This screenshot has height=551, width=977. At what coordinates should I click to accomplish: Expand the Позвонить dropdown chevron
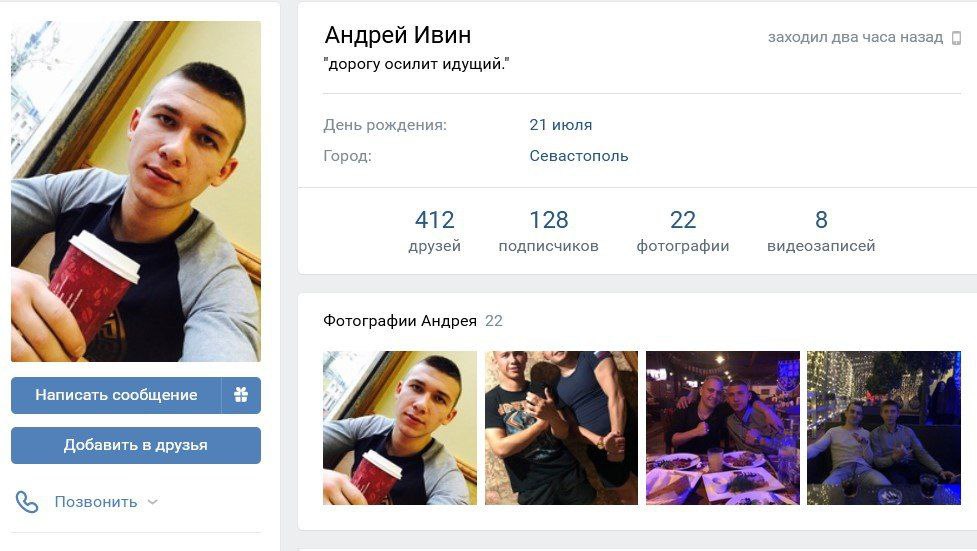153,502
